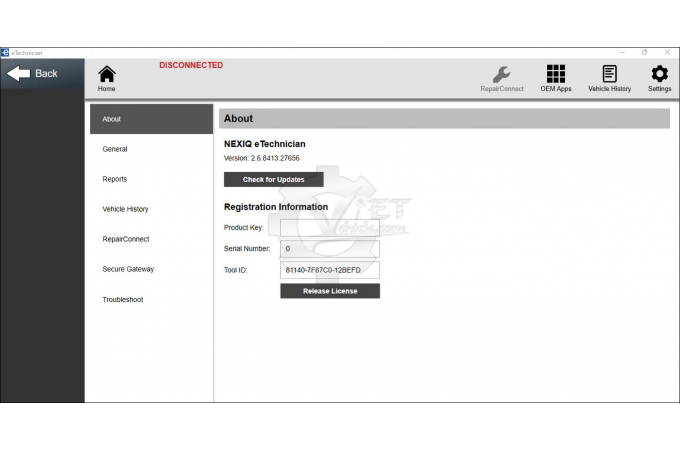Select Vehicle History in settings sidebar
The image size is (680, 450).
coord(151,209)
